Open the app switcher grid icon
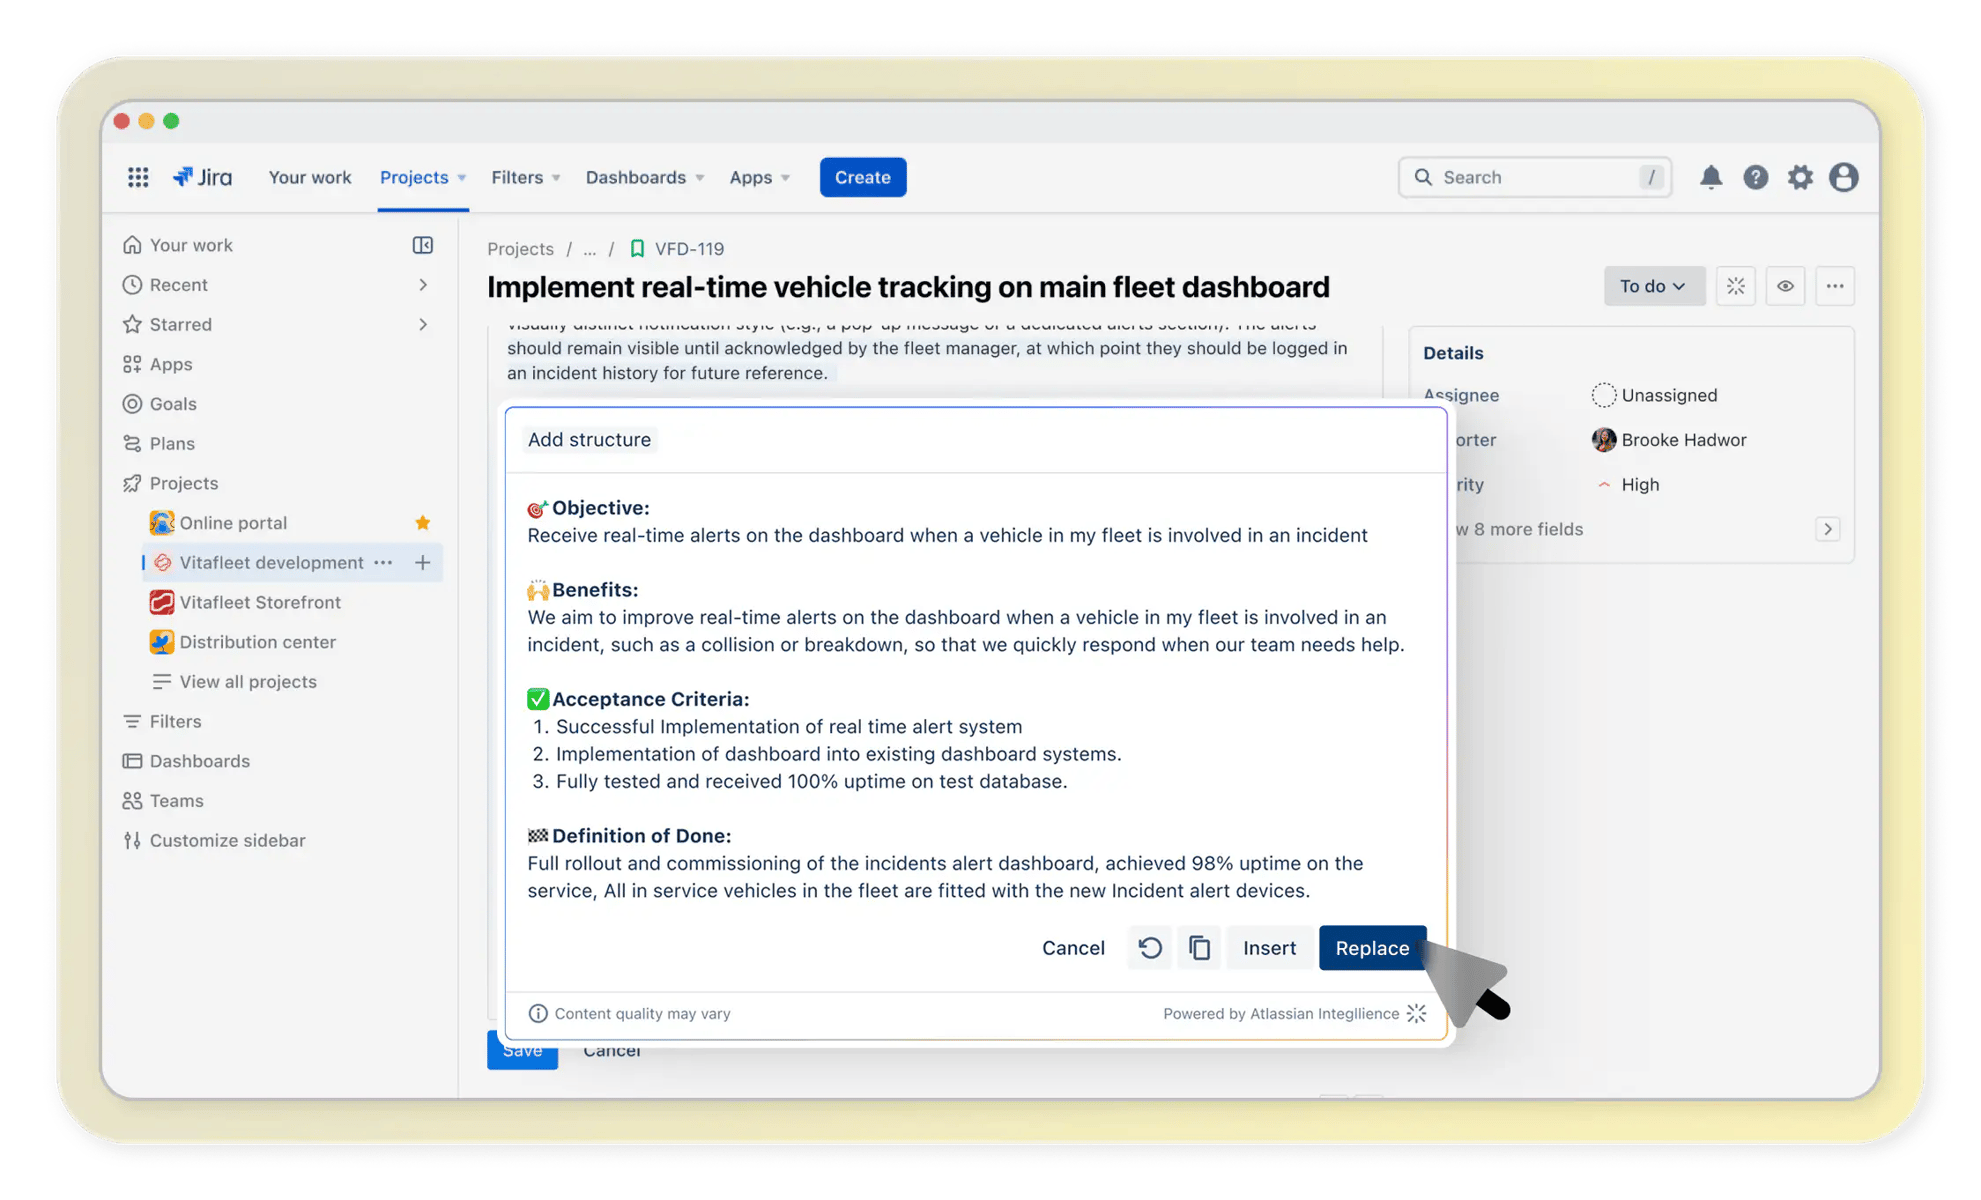This screenshot has width=1981, height=1200. pos(138,177)
